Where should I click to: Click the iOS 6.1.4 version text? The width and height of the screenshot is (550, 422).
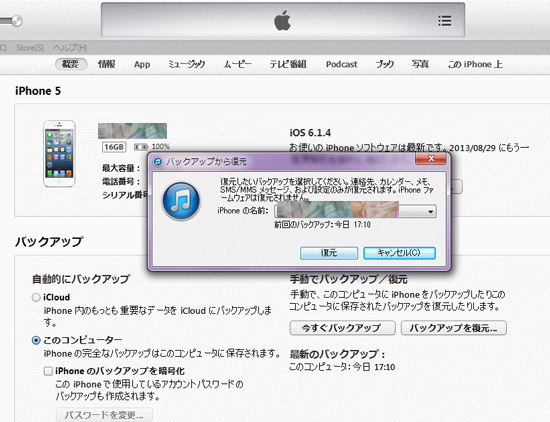click(x=310, y=133)
